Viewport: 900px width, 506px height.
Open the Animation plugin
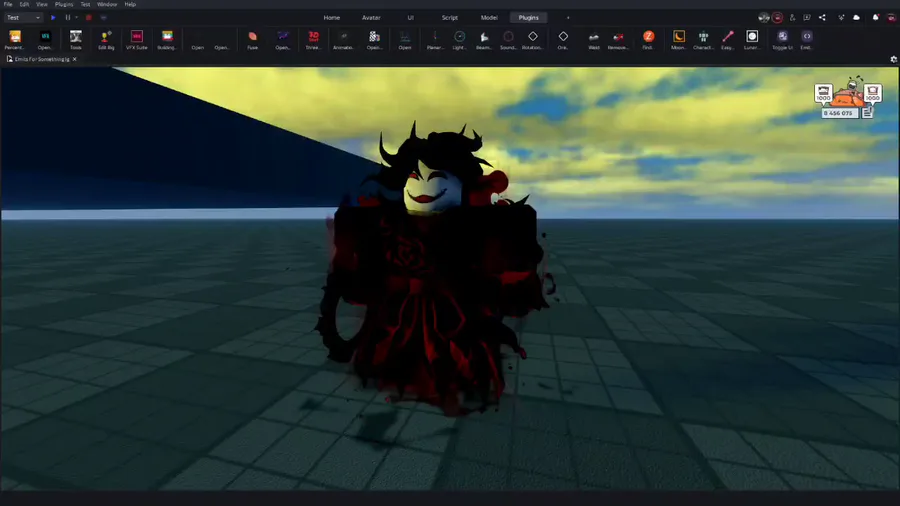click(x=343, y=39)
